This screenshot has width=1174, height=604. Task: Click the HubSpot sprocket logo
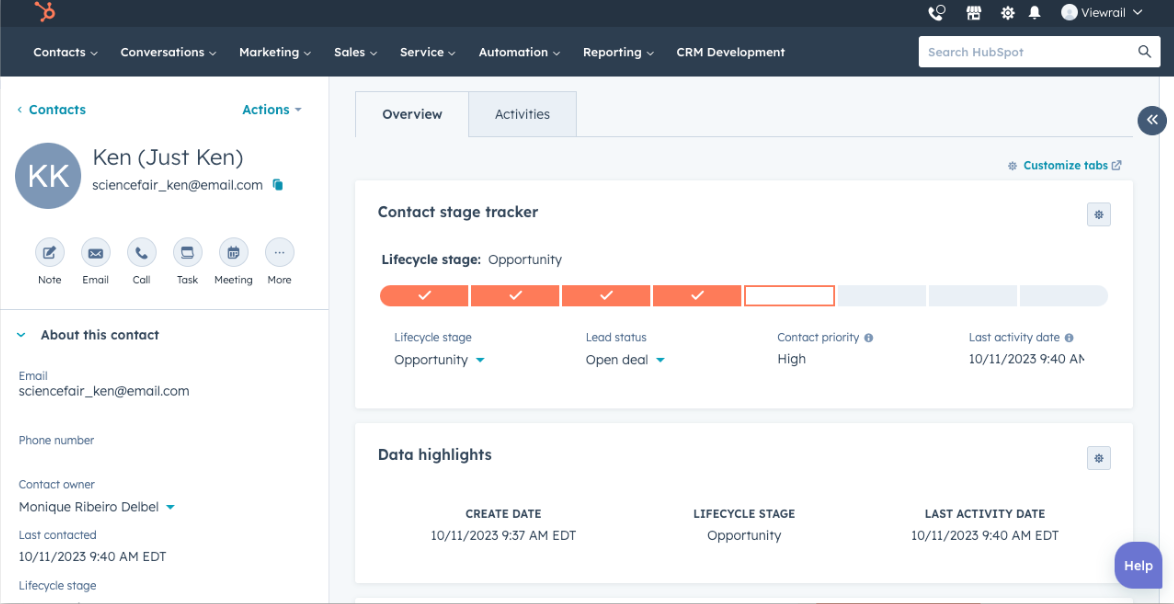click(45, 12)
